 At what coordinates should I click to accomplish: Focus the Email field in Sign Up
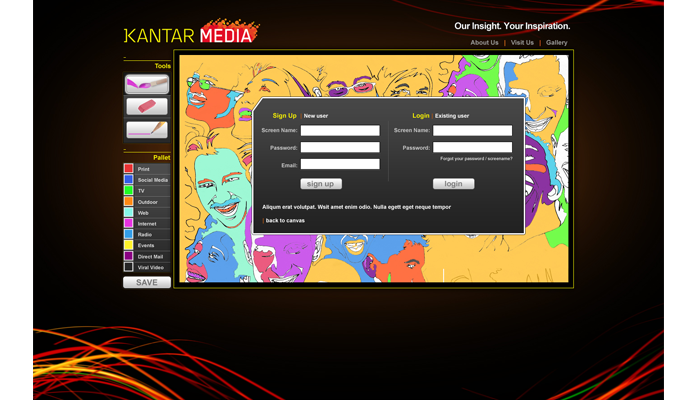pyautogui.click(x=340, y=164)
